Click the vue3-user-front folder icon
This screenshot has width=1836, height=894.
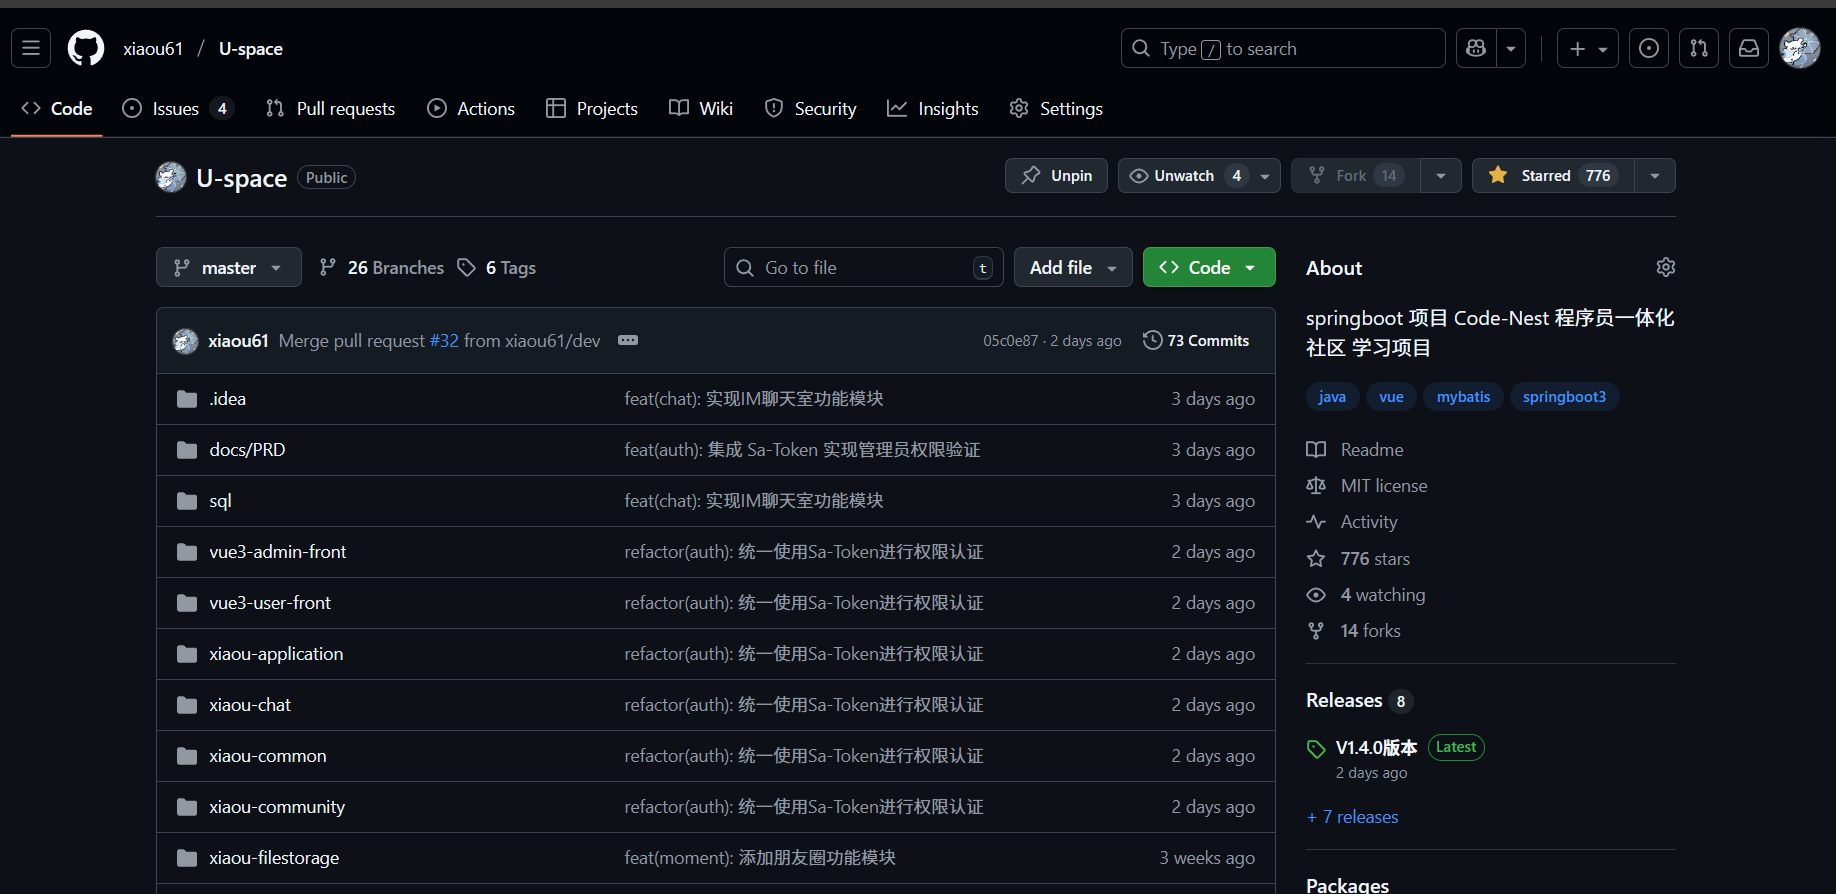click(187, 603)
